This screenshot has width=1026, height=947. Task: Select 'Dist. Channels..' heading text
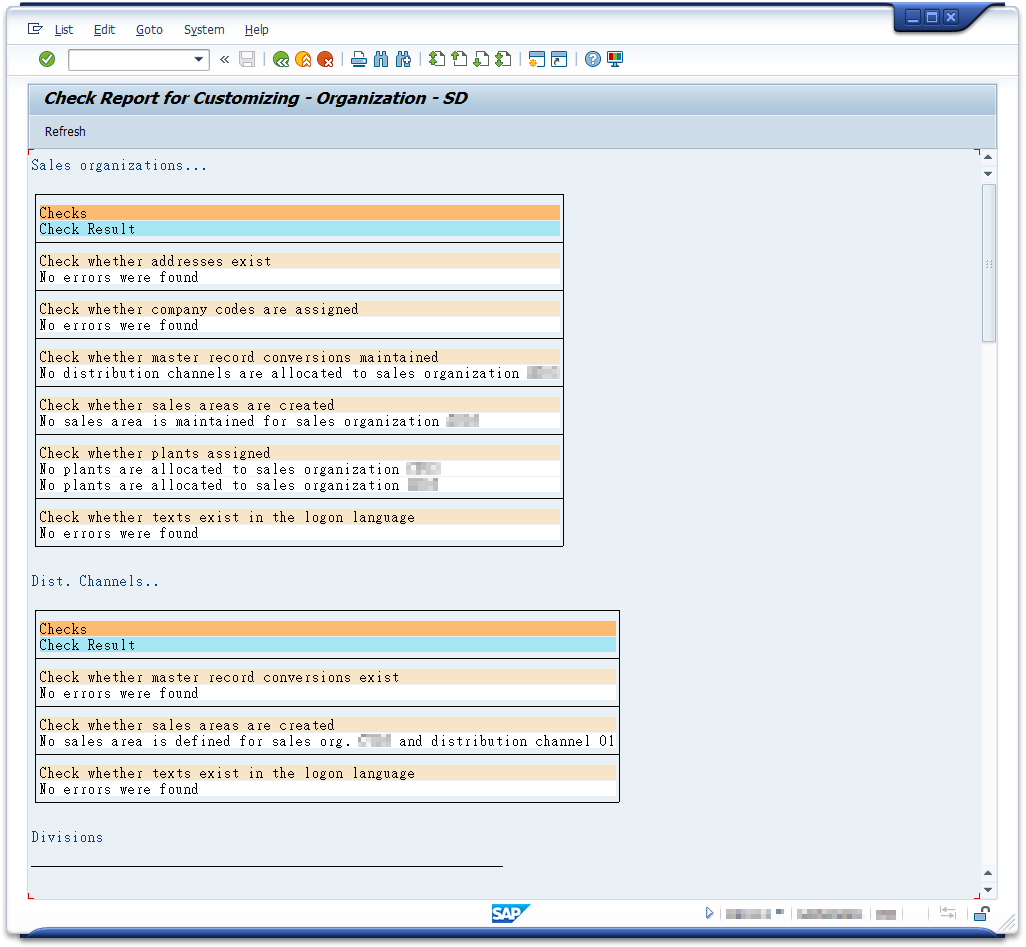pyautogui.click(x=95, y=581)
